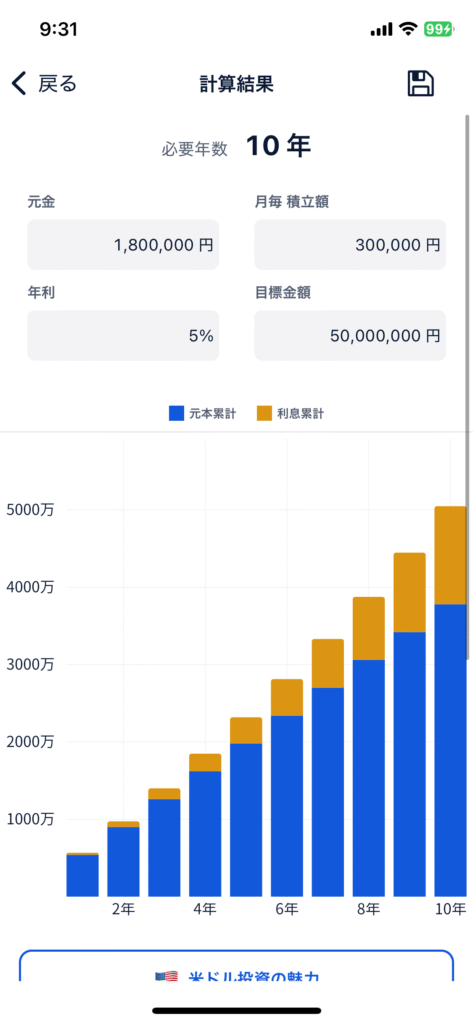
Task: Tap the 元金 field showing 1,800,000 円
Action: pyautogui.click(x=123, y=245)
